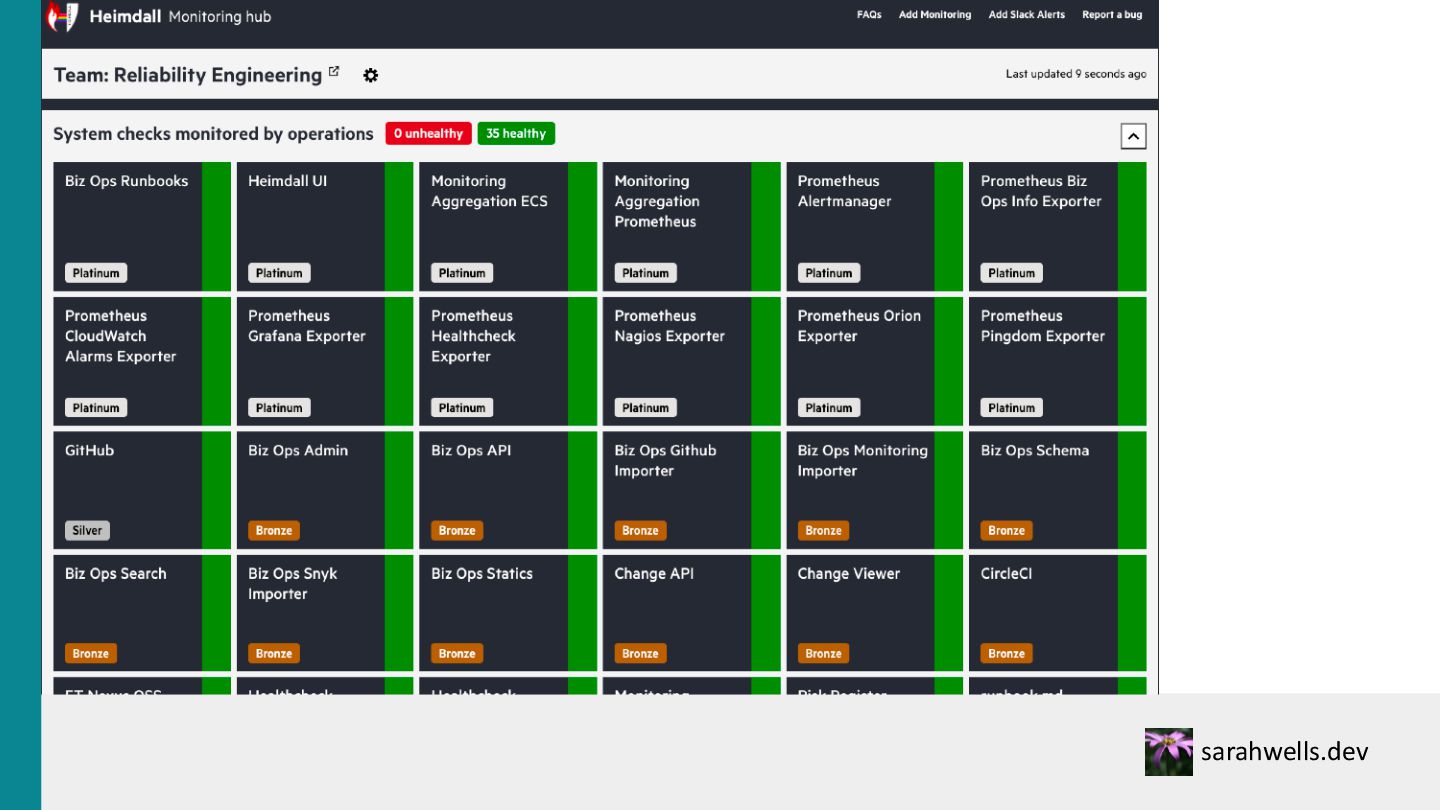The height and width of the screenshot is (810, 1440).
Task: Open the team settings gear icon
Action: [x=371, y=75]
